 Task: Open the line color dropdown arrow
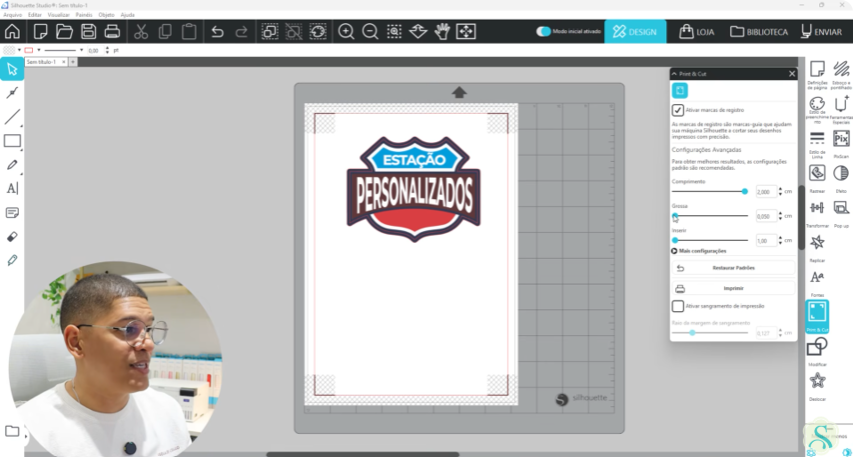click(x=39, y=50)
